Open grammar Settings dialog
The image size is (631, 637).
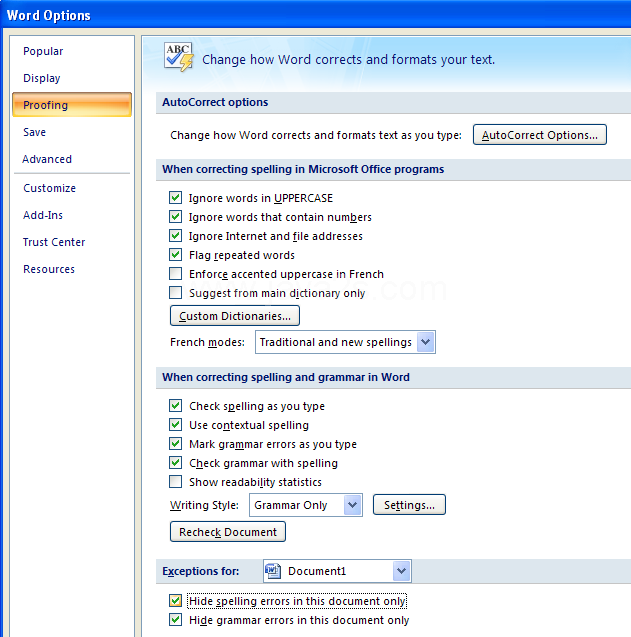pos(409,505)
